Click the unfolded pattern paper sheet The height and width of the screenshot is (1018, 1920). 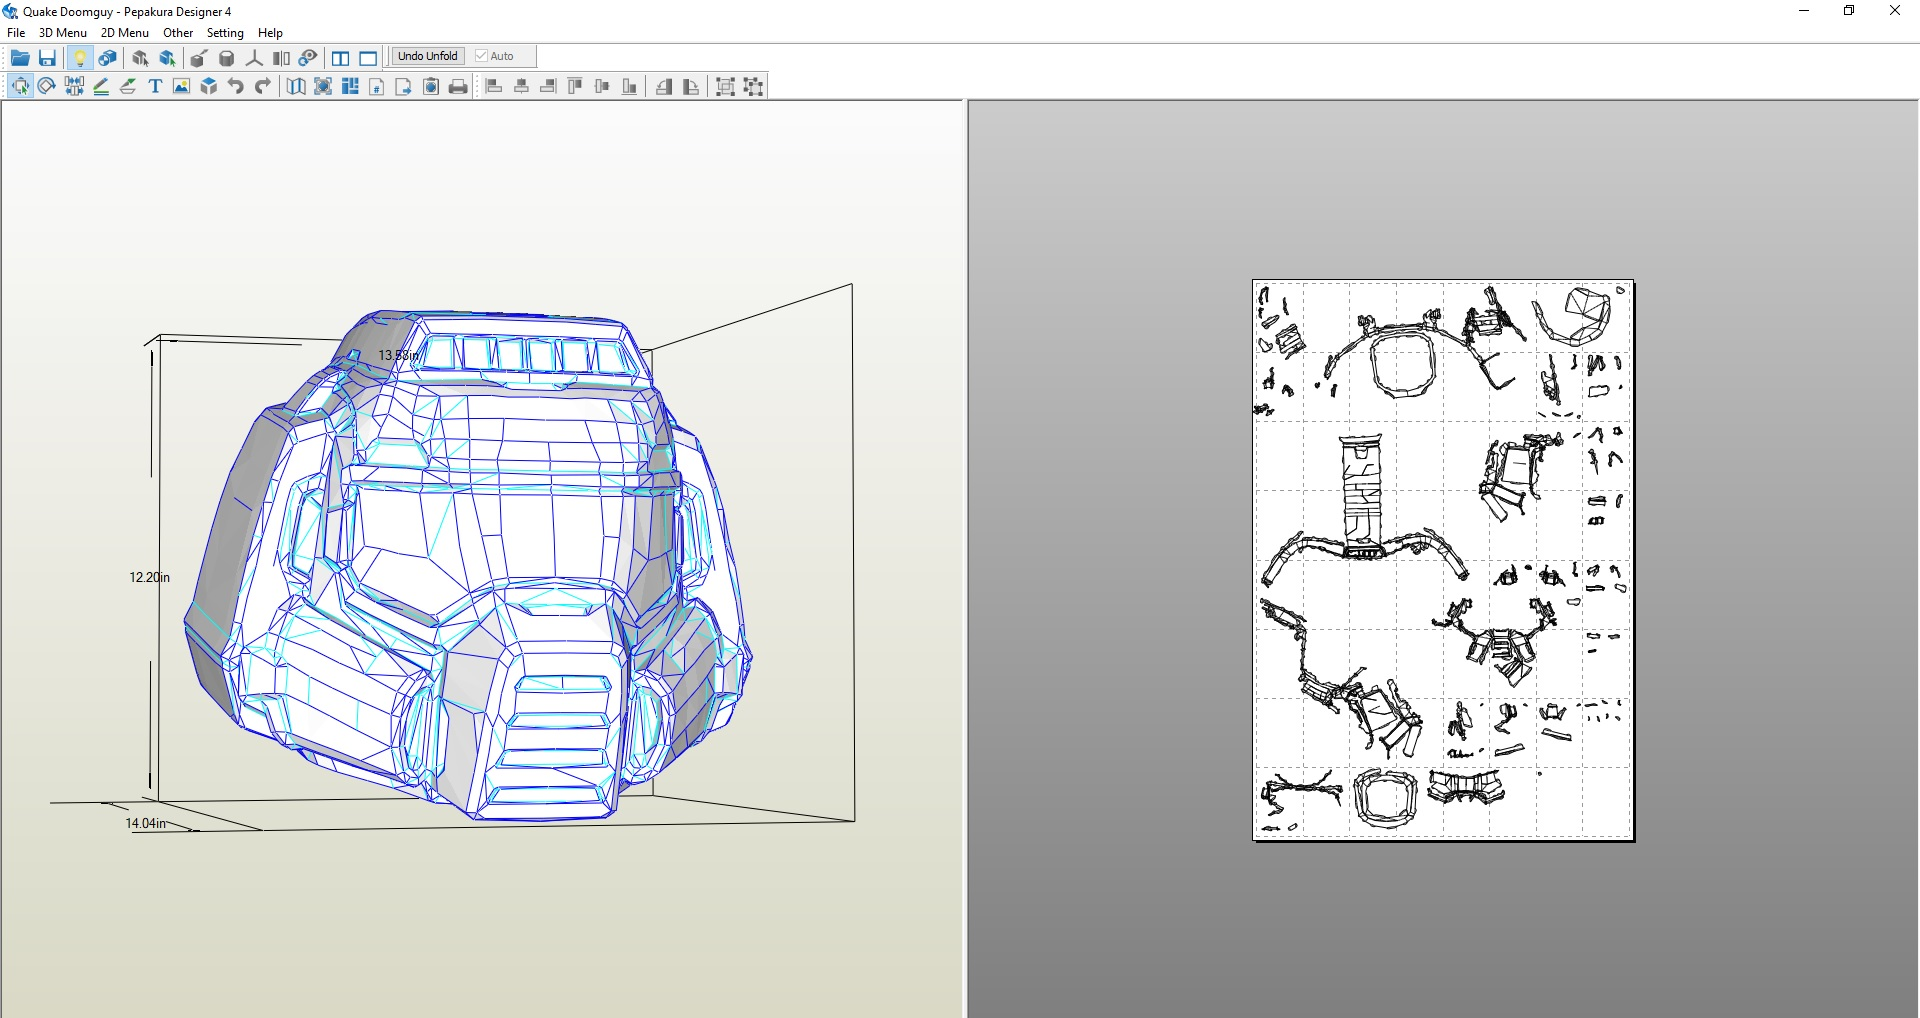tap(1443, 560)
